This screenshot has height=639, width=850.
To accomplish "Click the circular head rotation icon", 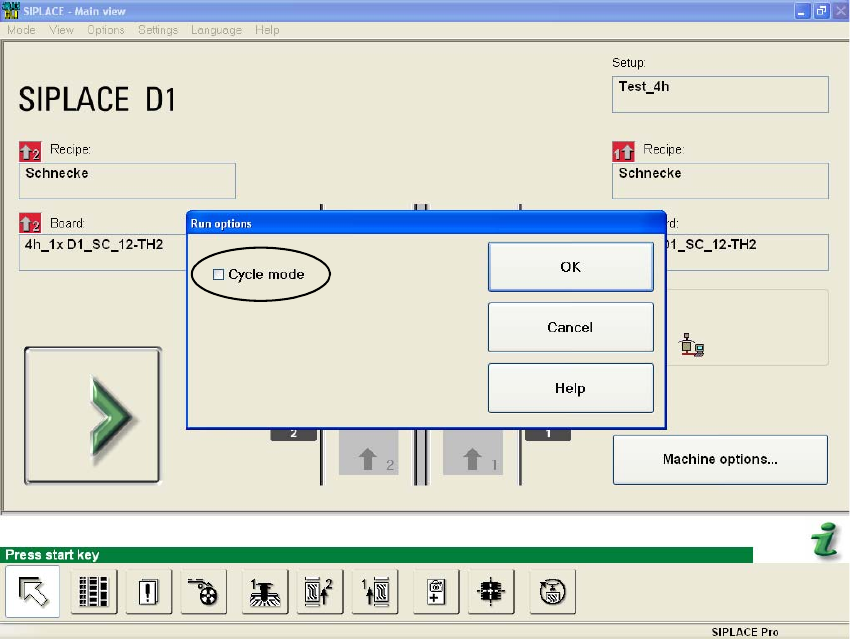I will pyautogui.click(x=552, y=591).
